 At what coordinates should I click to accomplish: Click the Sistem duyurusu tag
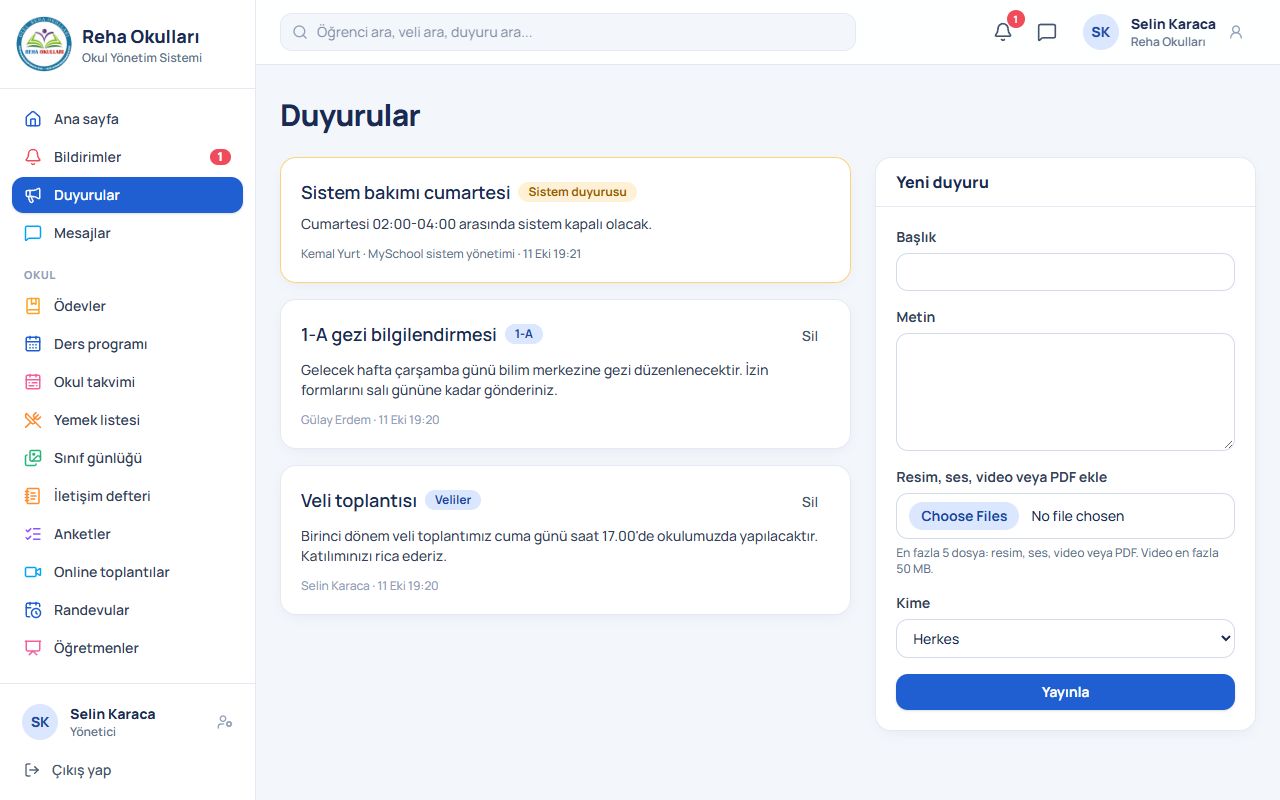(x=577, y=192)
